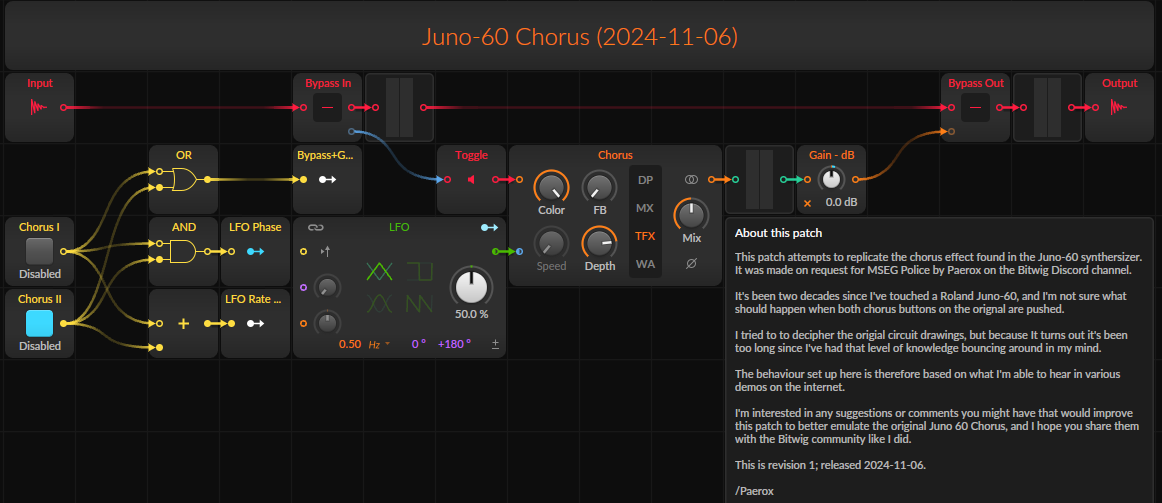Select the DP chorus character mode

coord(645,180)
